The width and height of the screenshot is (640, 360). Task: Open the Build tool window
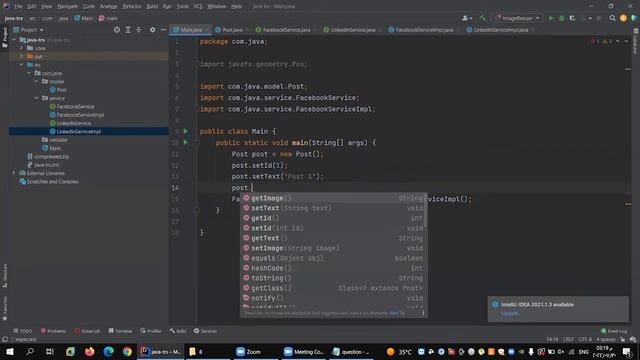178,331
